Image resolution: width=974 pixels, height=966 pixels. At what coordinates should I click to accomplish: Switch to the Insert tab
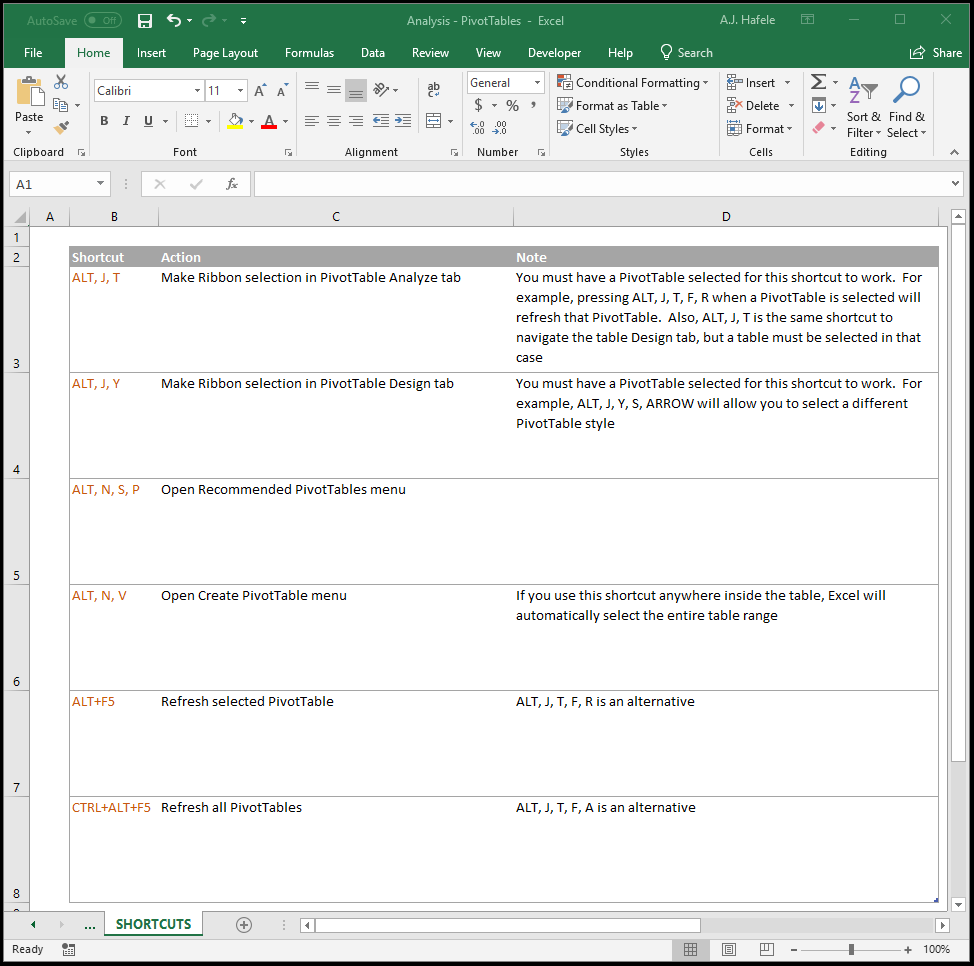[x=151, y=53]
